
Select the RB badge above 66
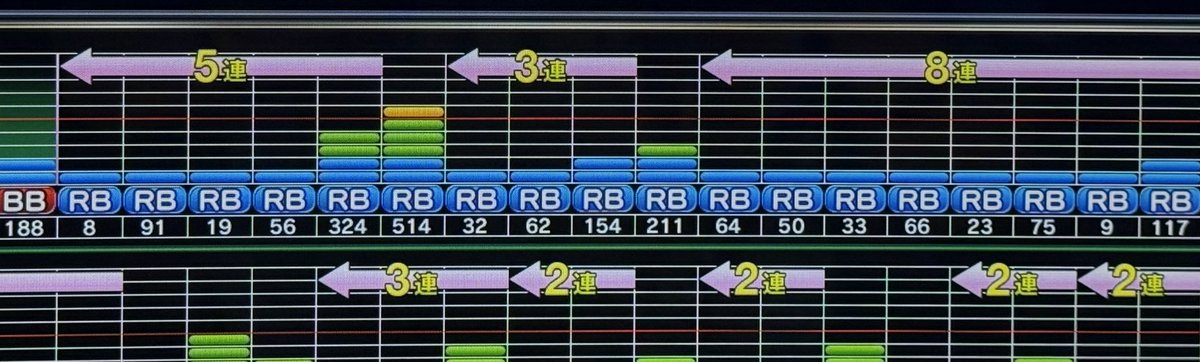919,201
